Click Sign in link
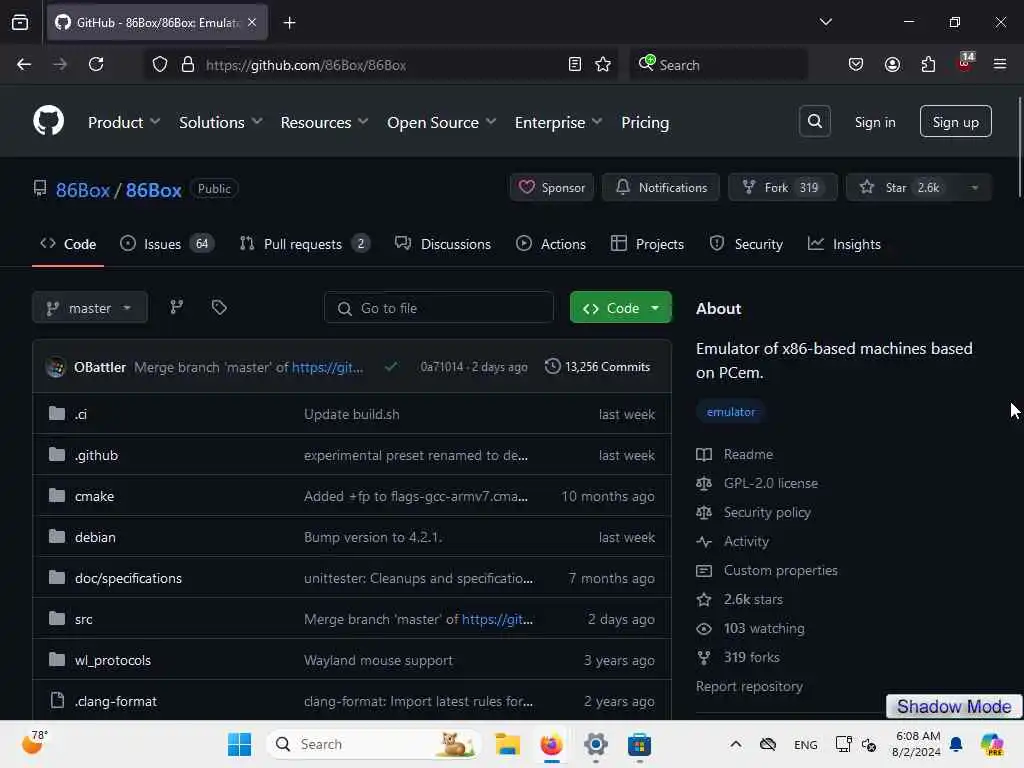Screen dimensions: 1024x768 click(874, 122)
